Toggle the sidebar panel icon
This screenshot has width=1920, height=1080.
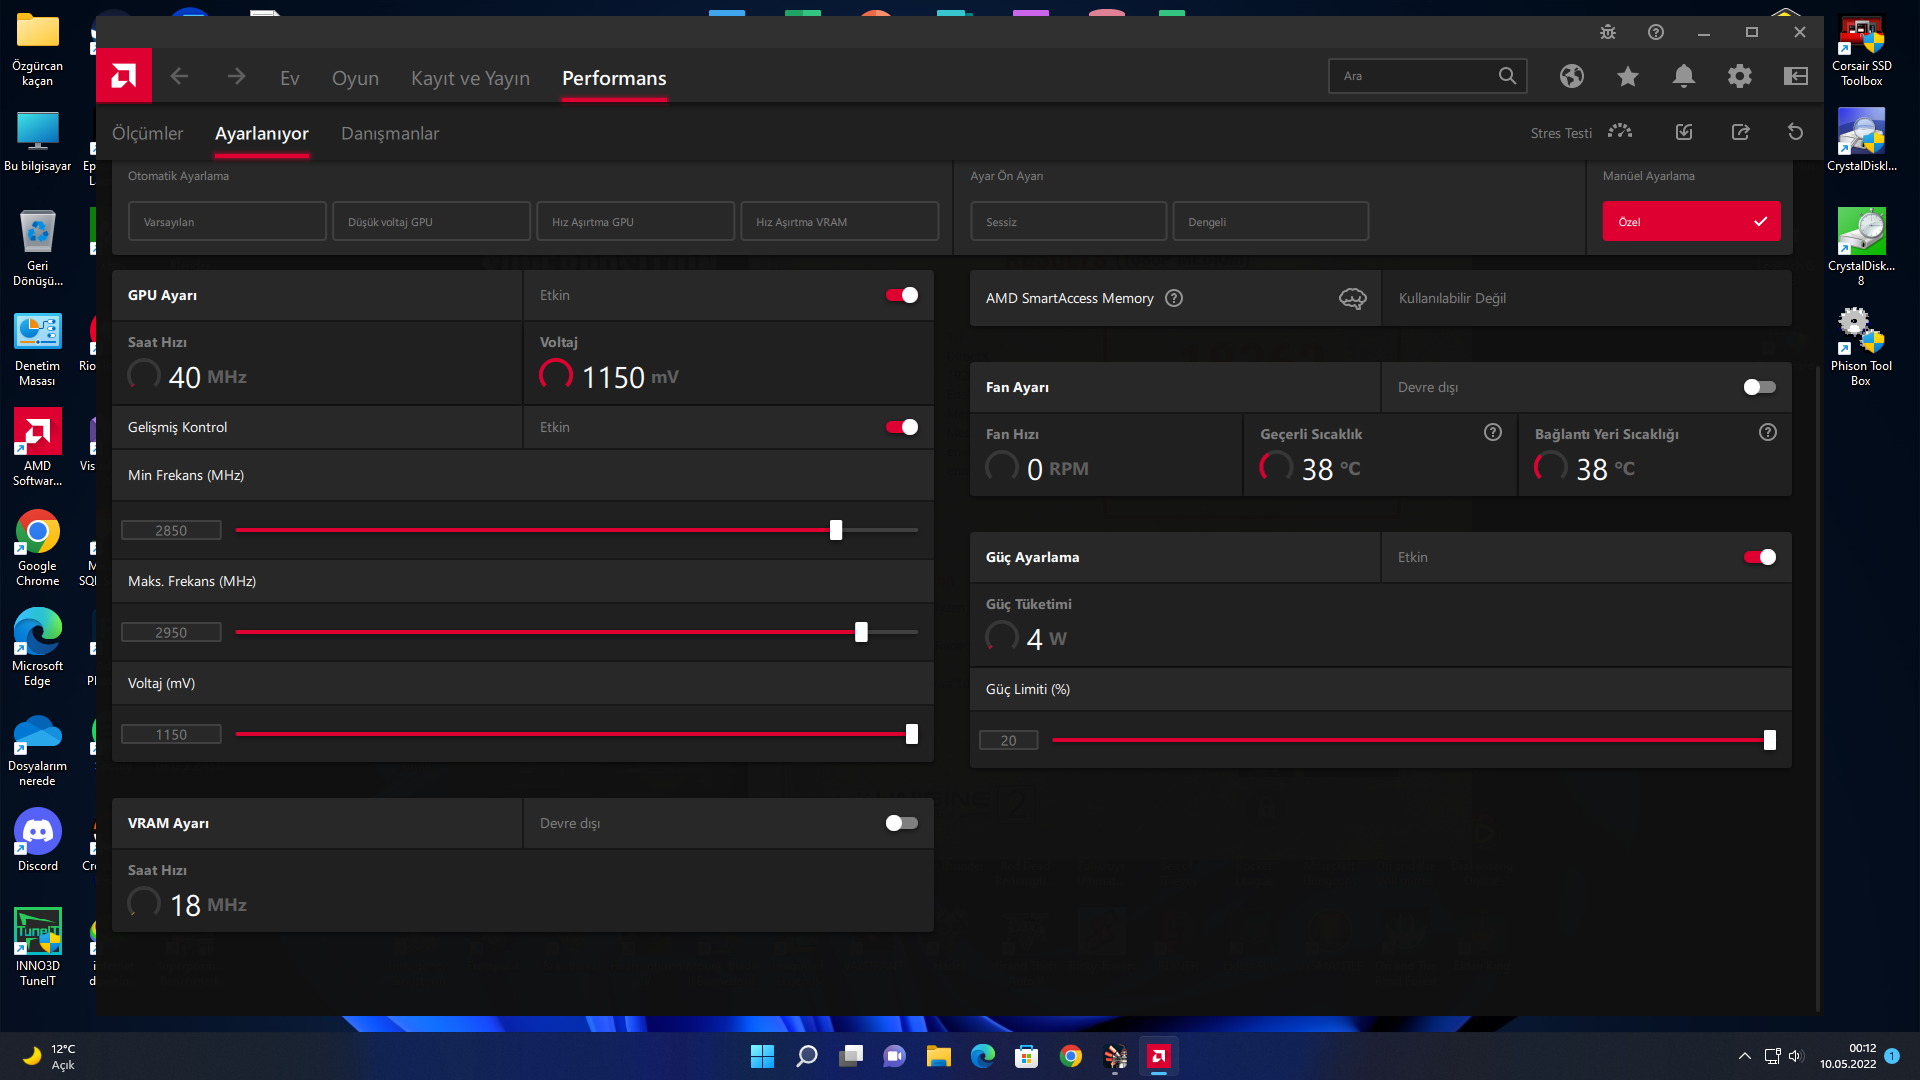point(1796,76)
